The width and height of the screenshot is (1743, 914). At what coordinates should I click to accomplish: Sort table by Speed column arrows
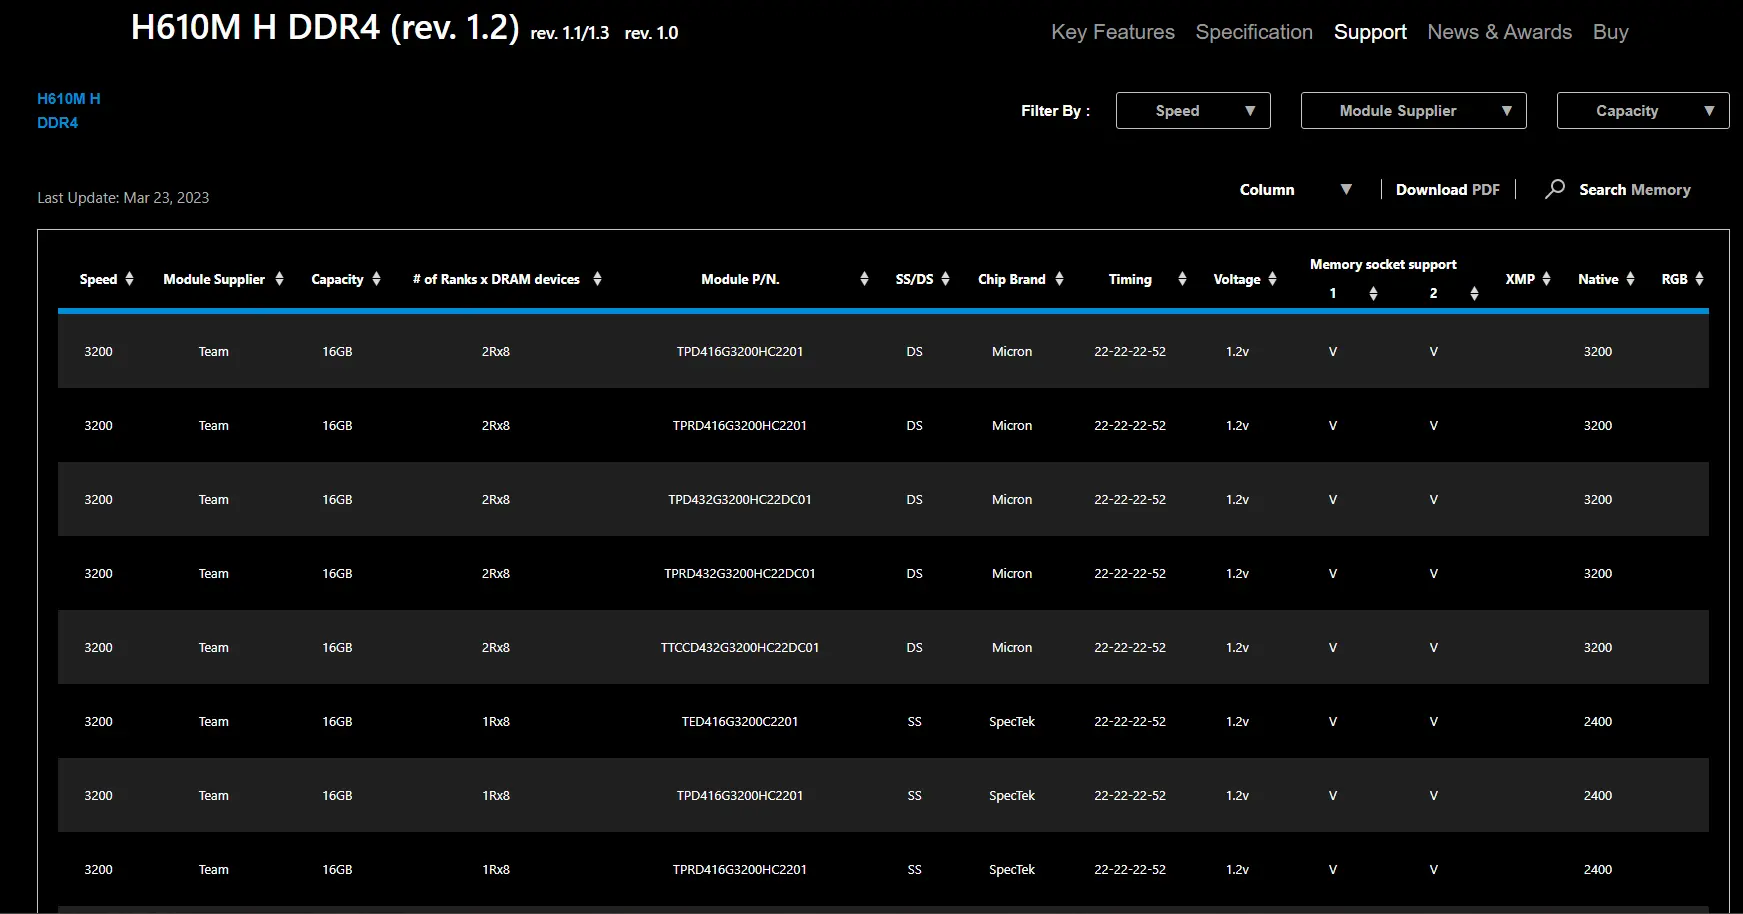click(x=129, y=279)
